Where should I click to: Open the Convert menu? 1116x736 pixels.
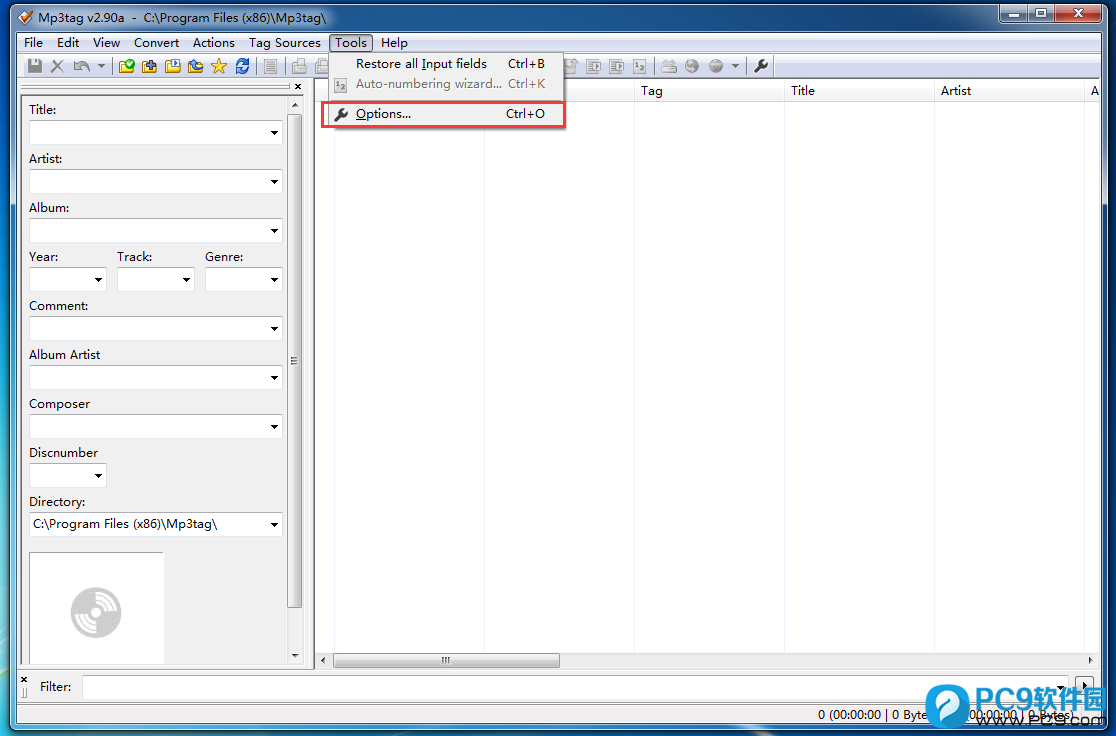[157, 43]
